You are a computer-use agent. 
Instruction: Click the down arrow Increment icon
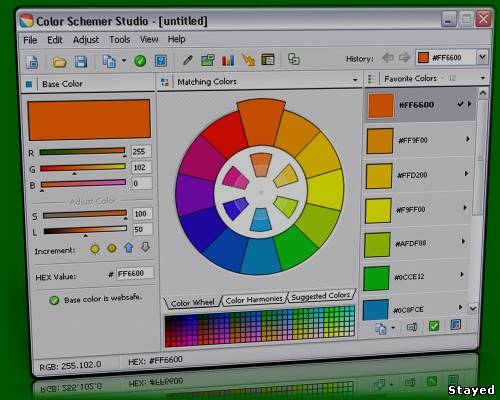pyautogui.click(x=145, y=247)
